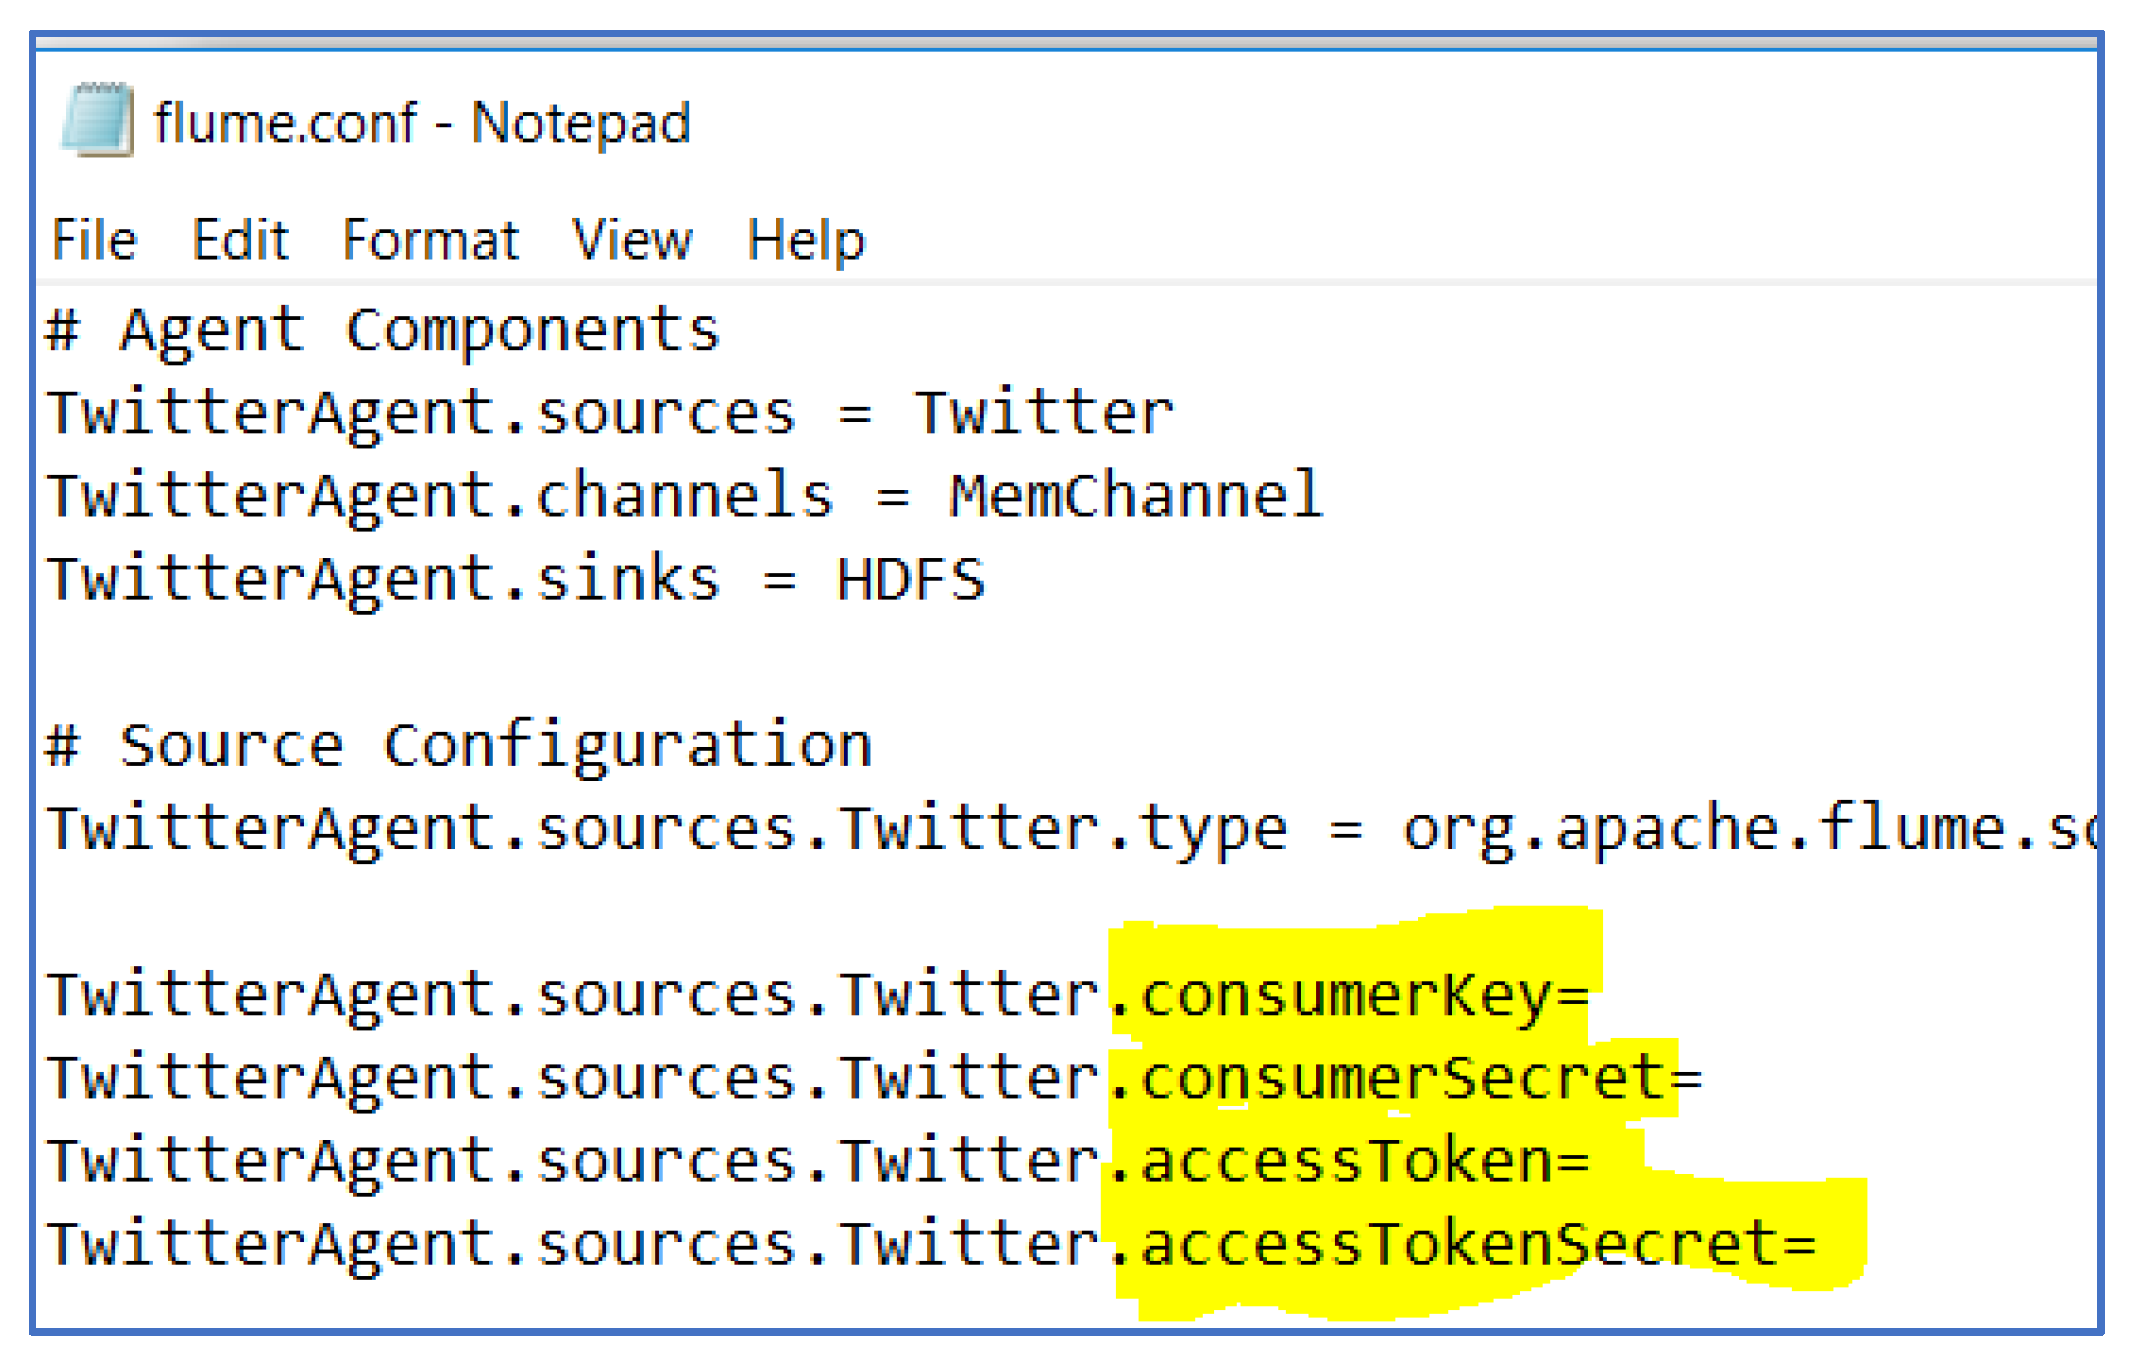
Task: Click 'TwitterAgent.channels' at start of third line
Action: click(439, 496)
